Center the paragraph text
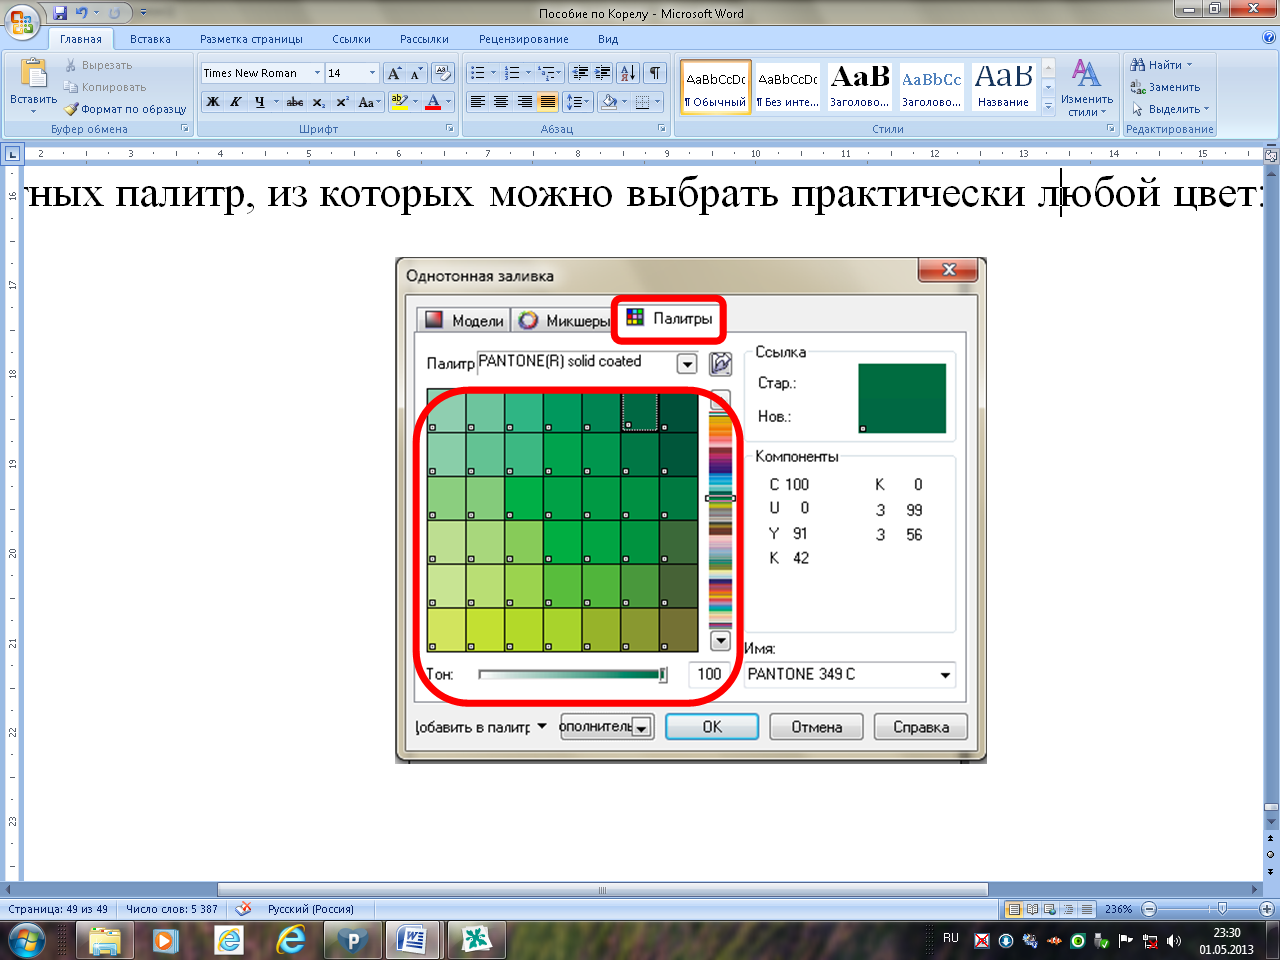 501,102
